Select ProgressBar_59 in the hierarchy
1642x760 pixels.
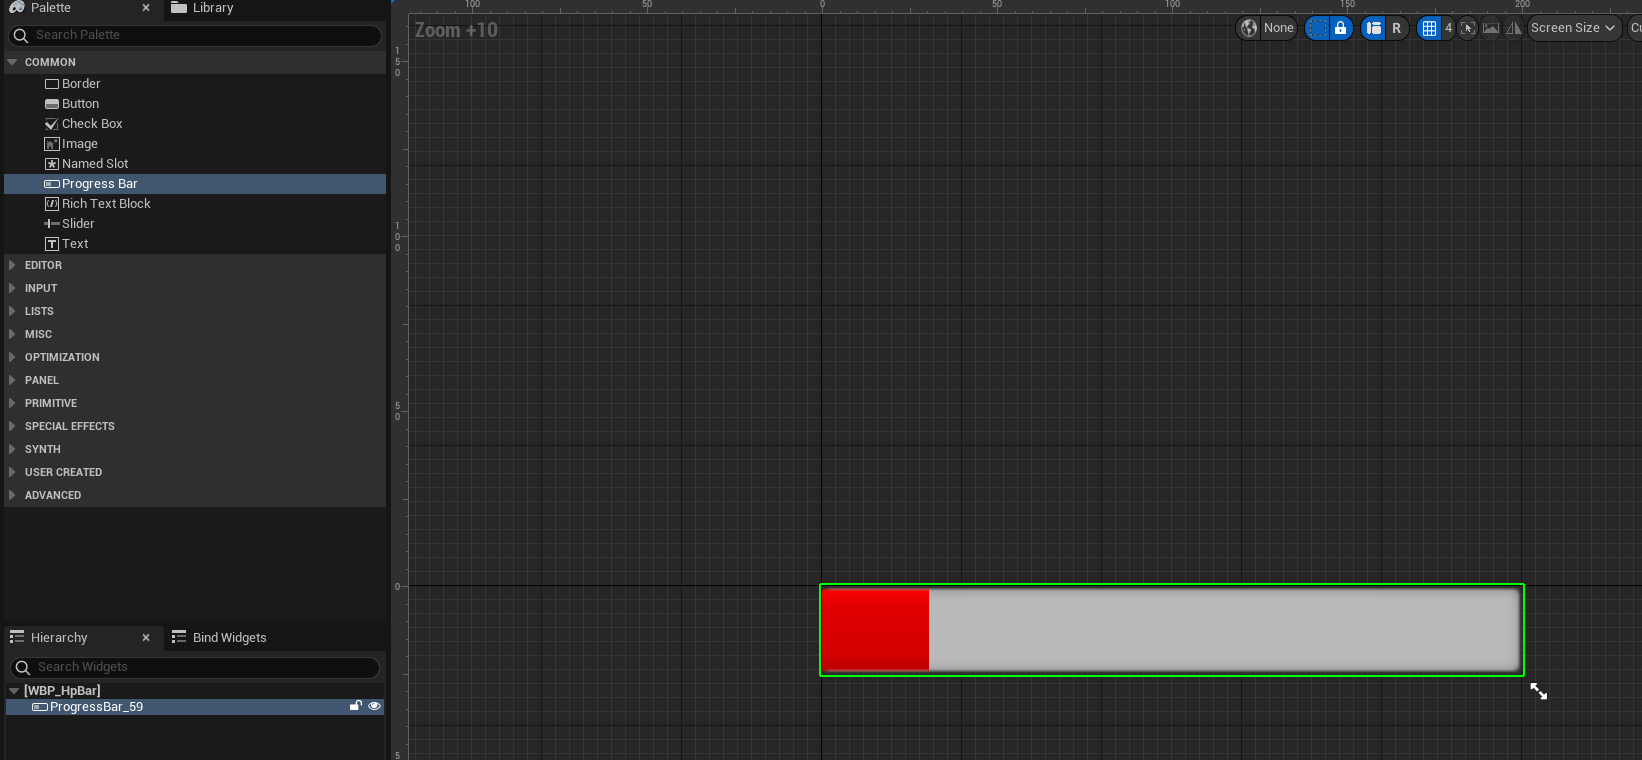point(195,707)
